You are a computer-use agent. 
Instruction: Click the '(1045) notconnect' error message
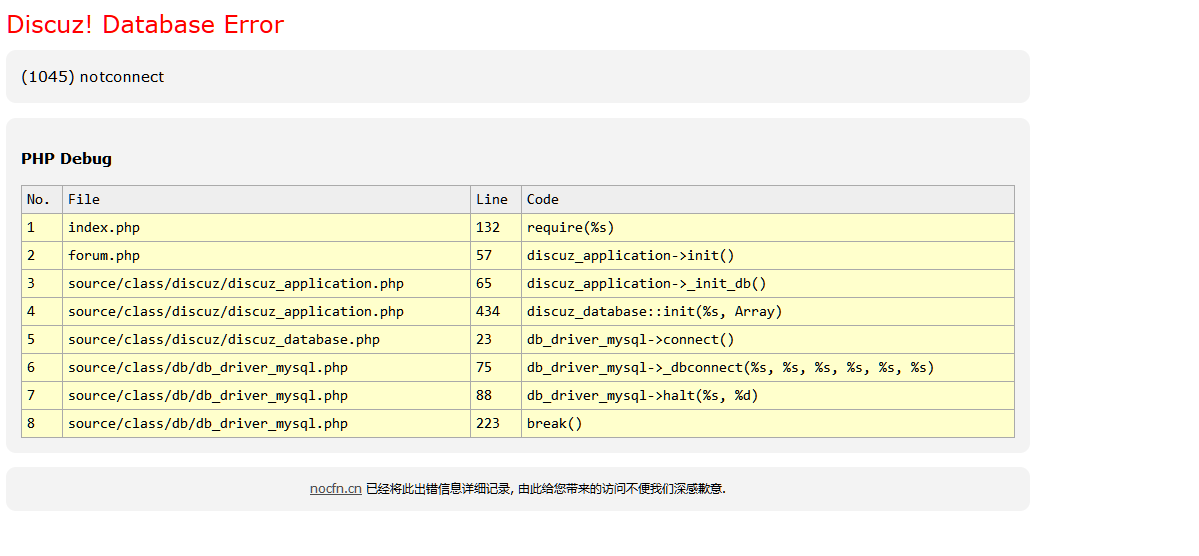[x=93, y=76]
